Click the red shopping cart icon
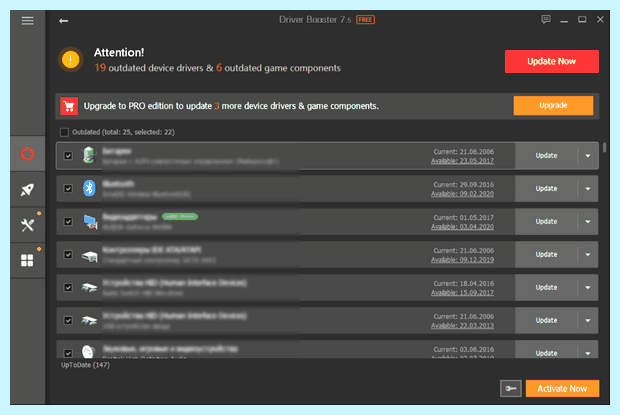Viewport: 620px width, 415px height. pyautogui.click(x=69, y=106)
